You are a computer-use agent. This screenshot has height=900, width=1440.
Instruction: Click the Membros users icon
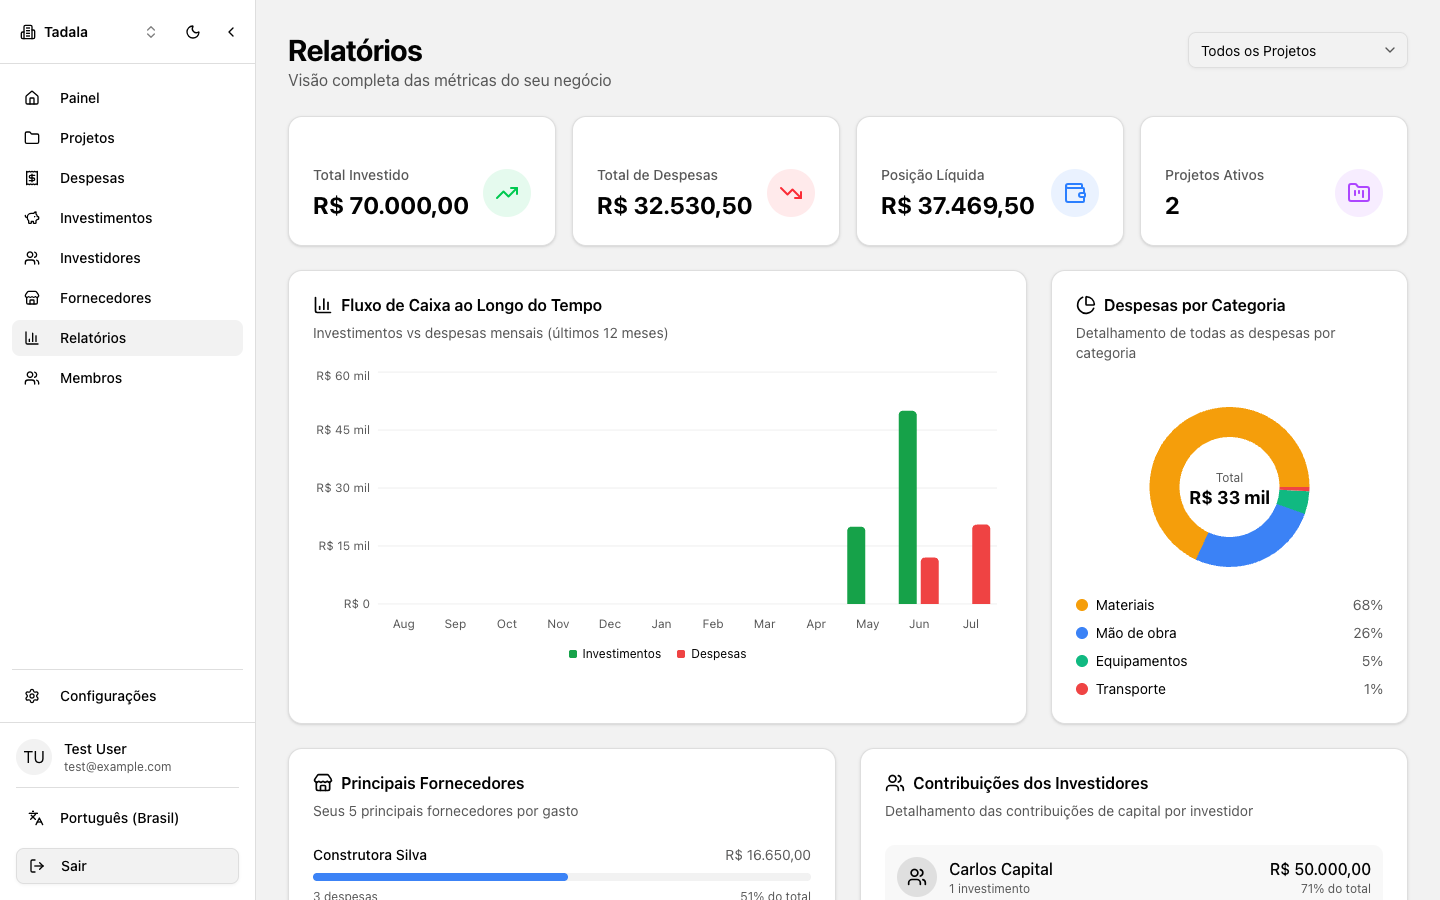tap(32, 378)
